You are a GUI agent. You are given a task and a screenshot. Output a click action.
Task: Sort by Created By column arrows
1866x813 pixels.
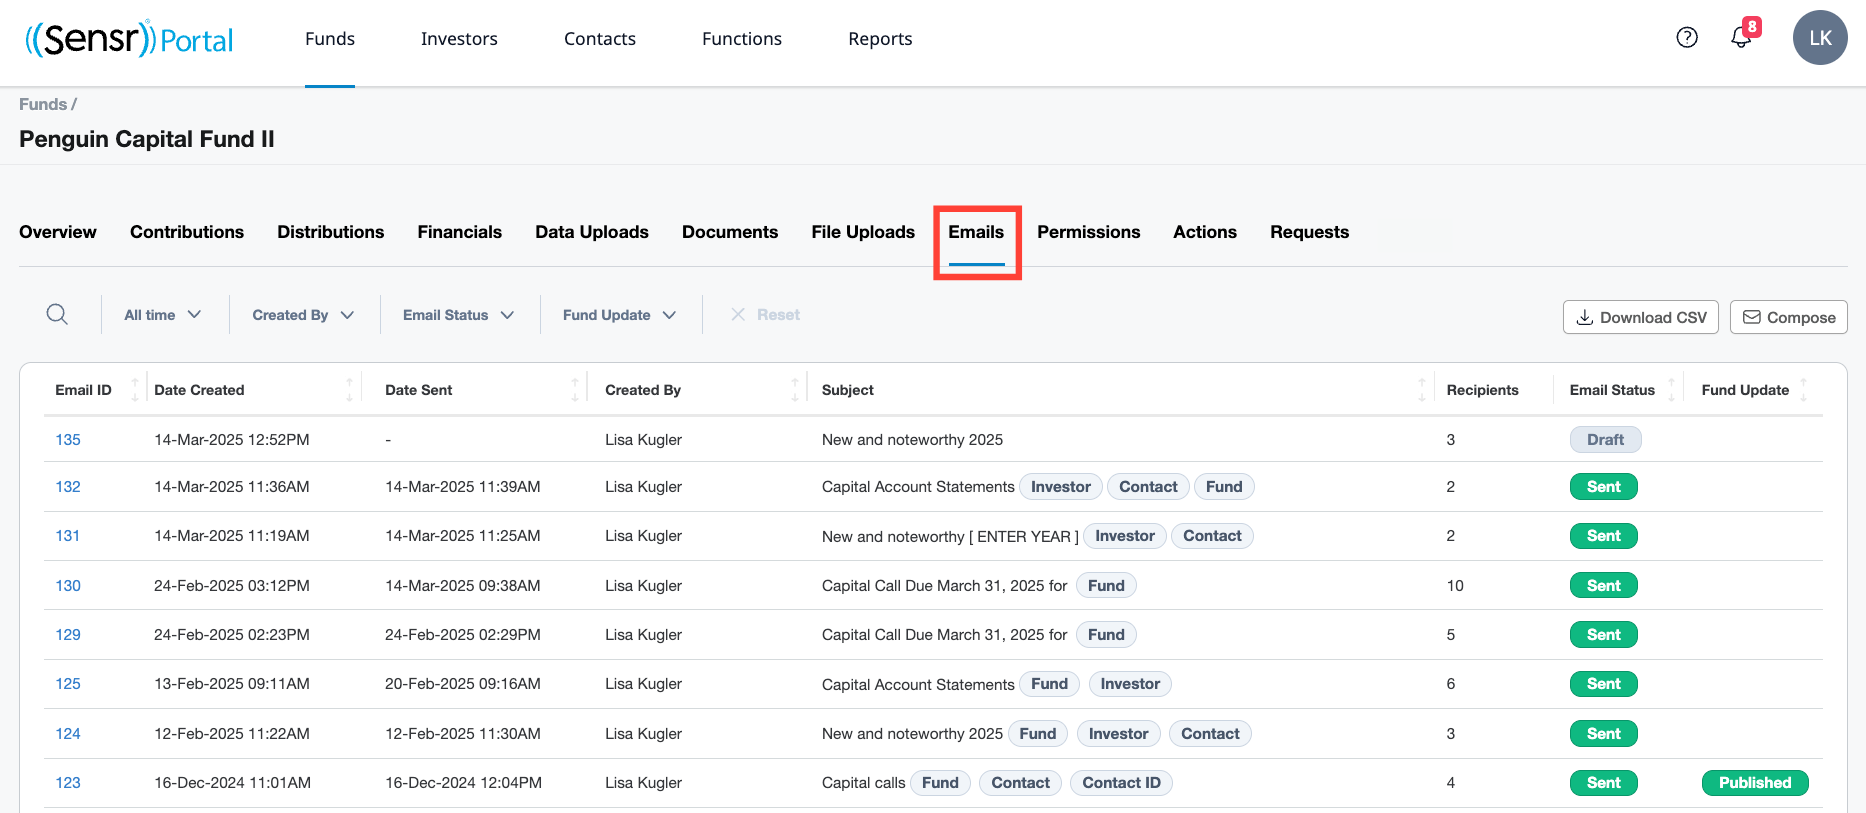click(795, 390)
